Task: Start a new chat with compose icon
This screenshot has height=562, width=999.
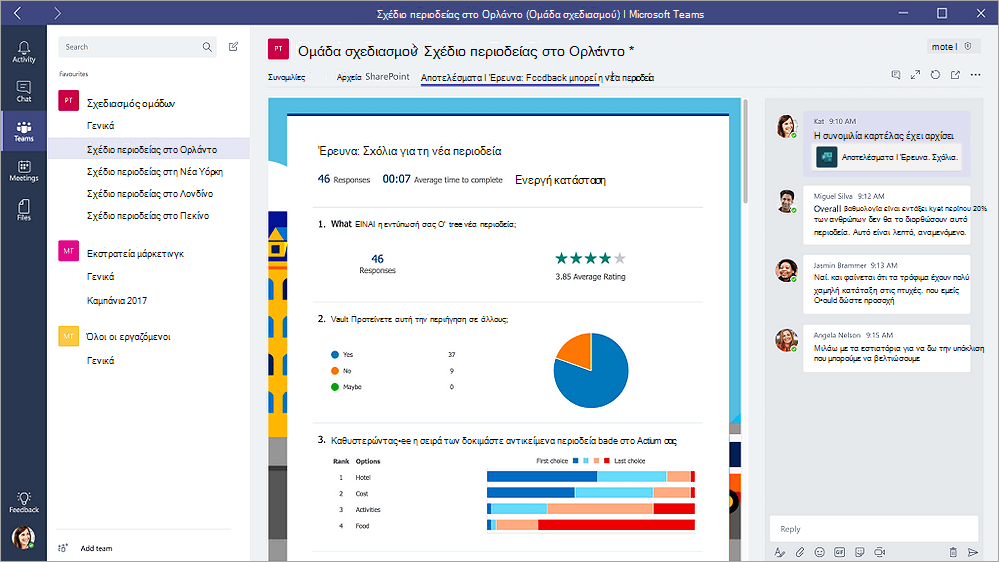Action: [234, 47]
